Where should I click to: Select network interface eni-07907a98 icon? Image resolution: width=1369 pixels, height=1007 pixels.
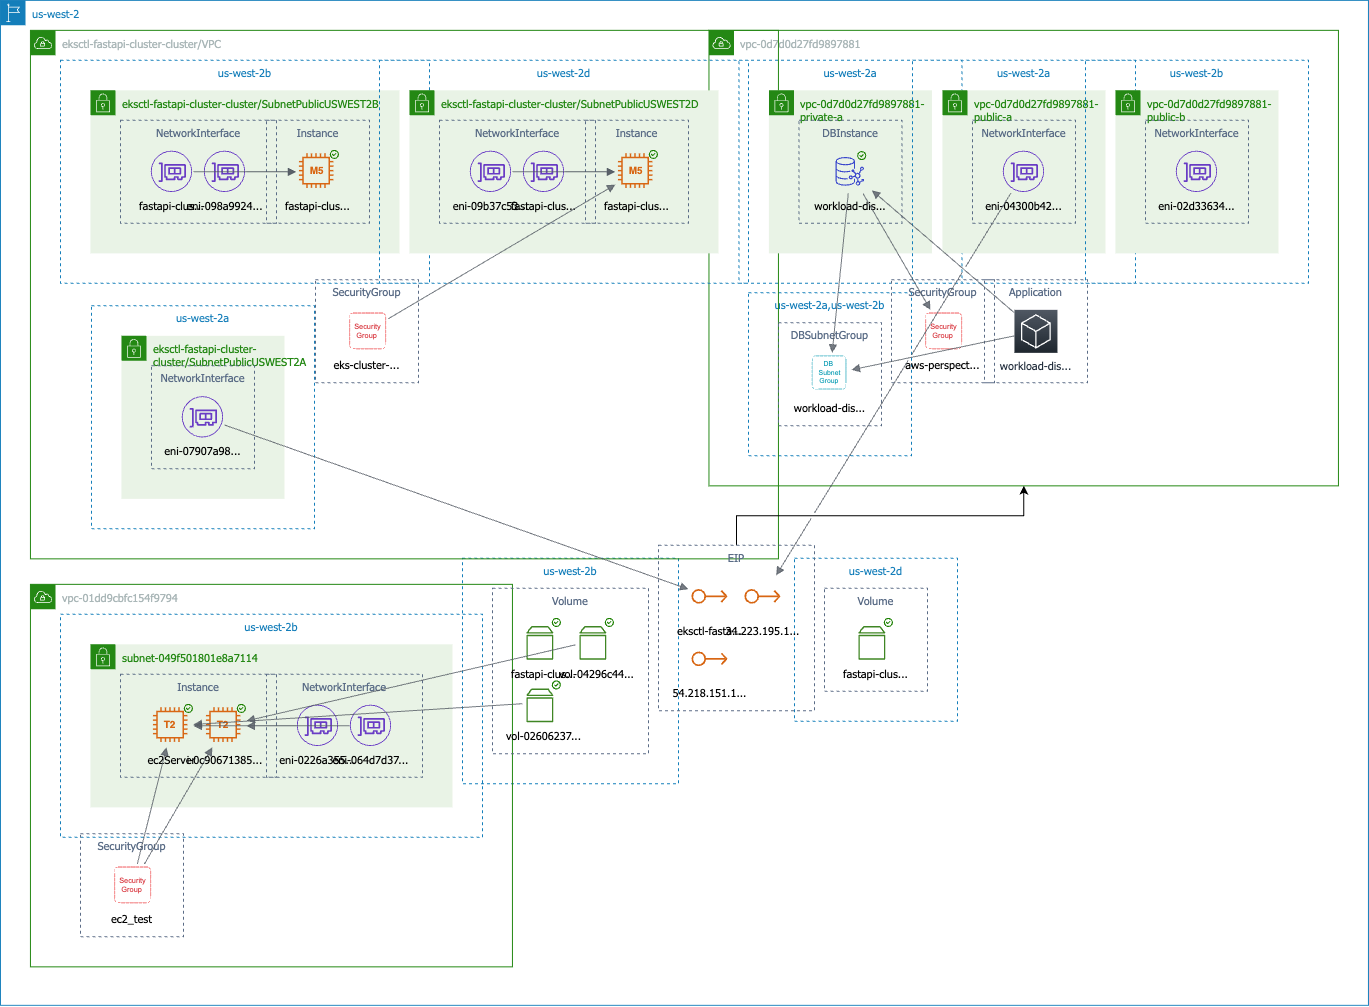point(202,417)
